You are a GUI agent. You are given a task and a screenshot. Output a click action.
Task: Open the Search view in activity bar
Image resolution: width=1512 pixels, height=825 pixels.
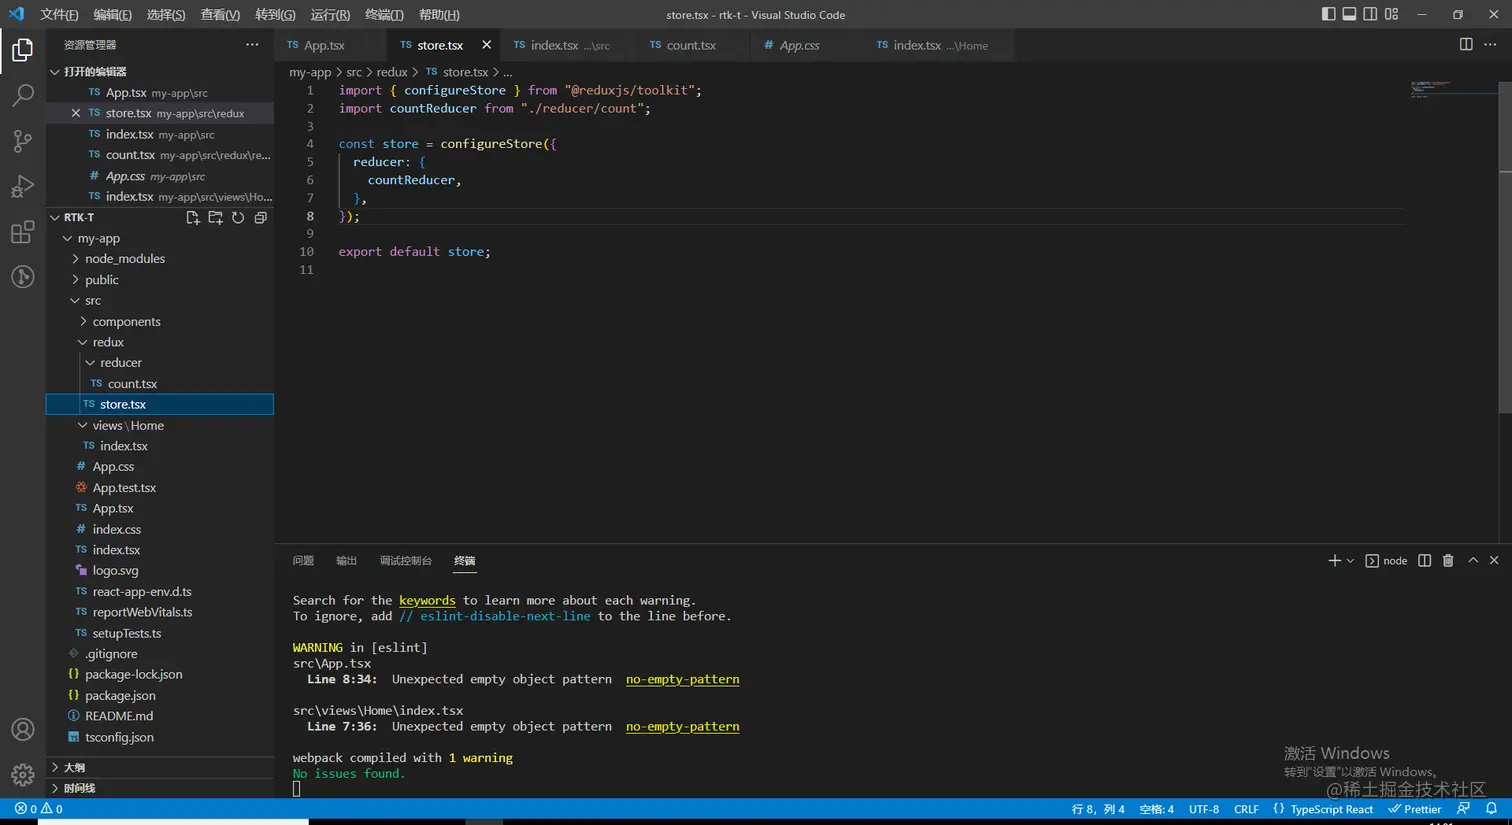(x=22, y=95)
